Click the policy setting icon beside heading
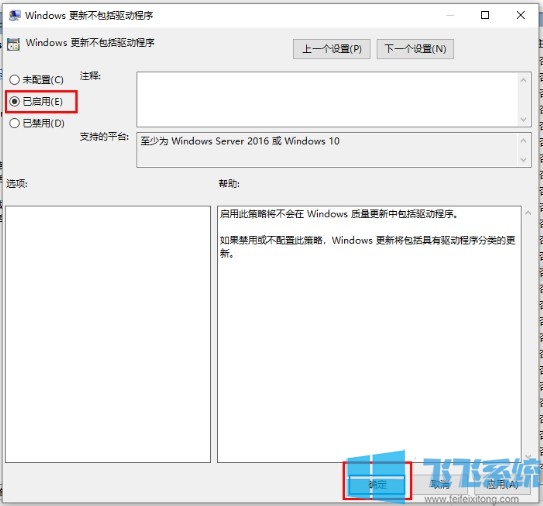The image size is (543, 506). pos(14,44)
